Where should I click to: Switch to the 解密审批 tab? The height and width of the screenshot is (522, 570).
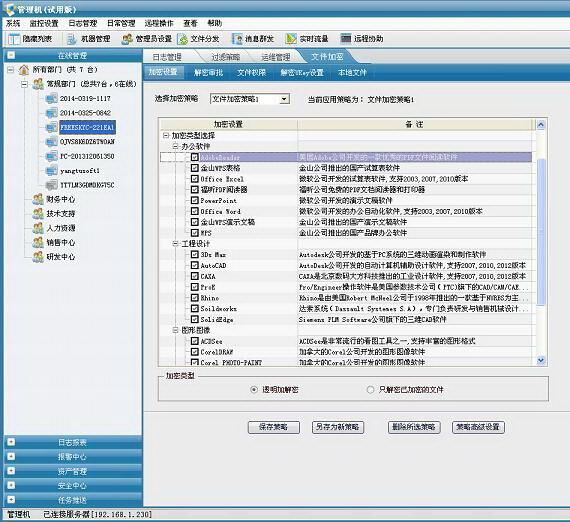pyautogui.click(x=208, y=72)
